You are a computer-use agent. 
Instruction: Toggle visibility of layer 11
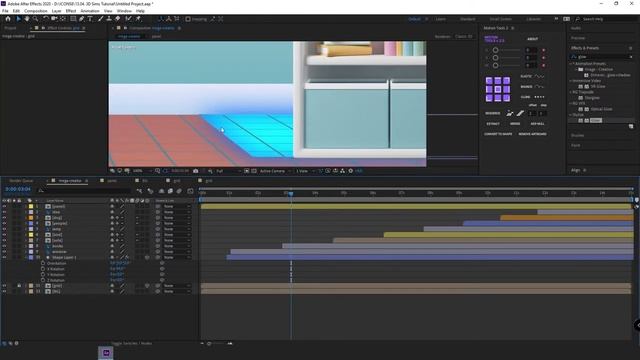pyautogui.click(x=4, y=286)
